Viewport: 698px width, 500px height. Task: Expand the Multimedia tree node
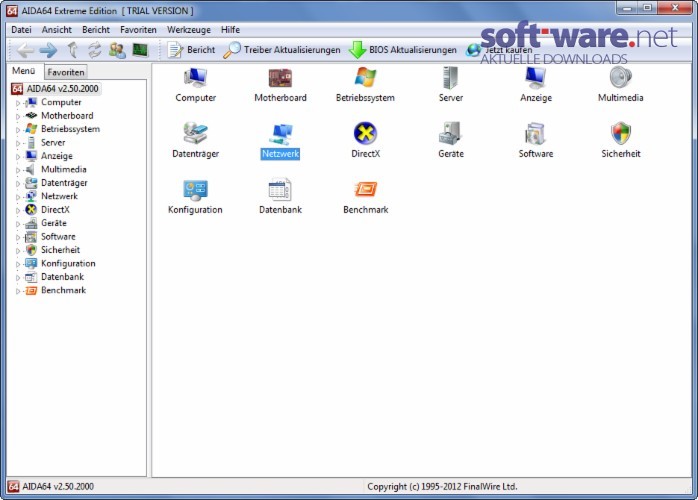[x=18, y=170]
